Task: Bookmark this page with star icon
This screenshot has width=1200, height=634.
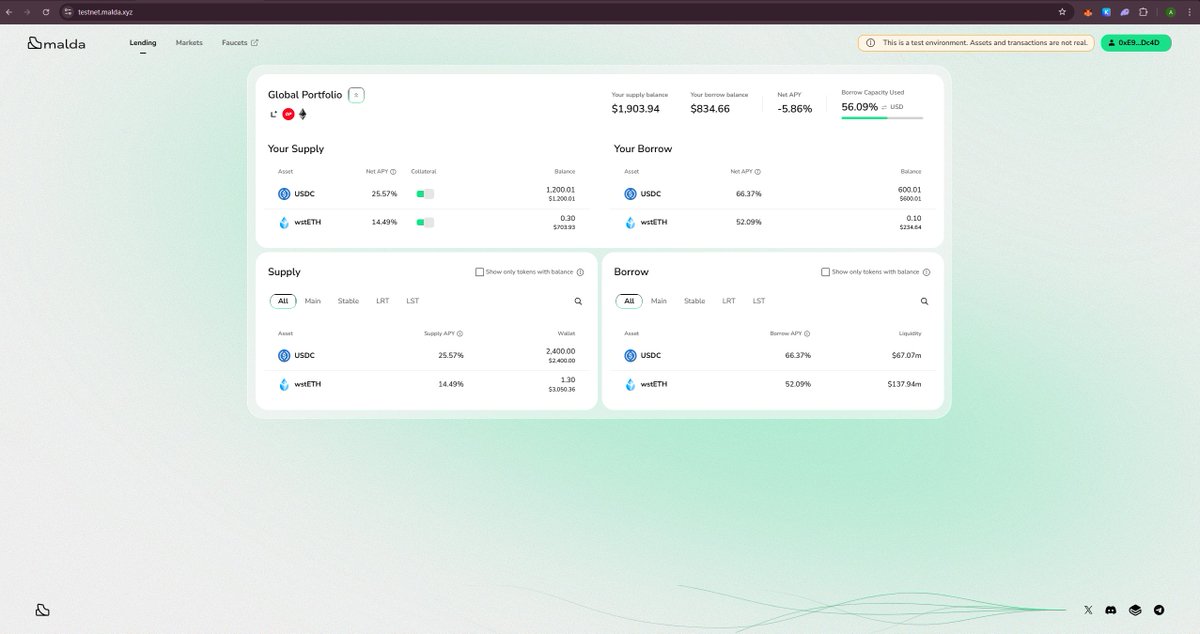Action: click(1063, 11)
